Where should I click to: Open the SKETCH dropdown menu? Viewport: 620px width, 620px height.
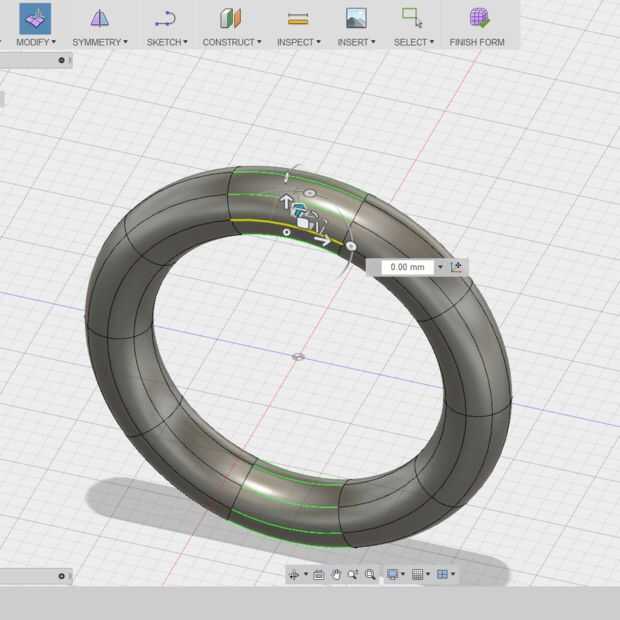point(167,42)
